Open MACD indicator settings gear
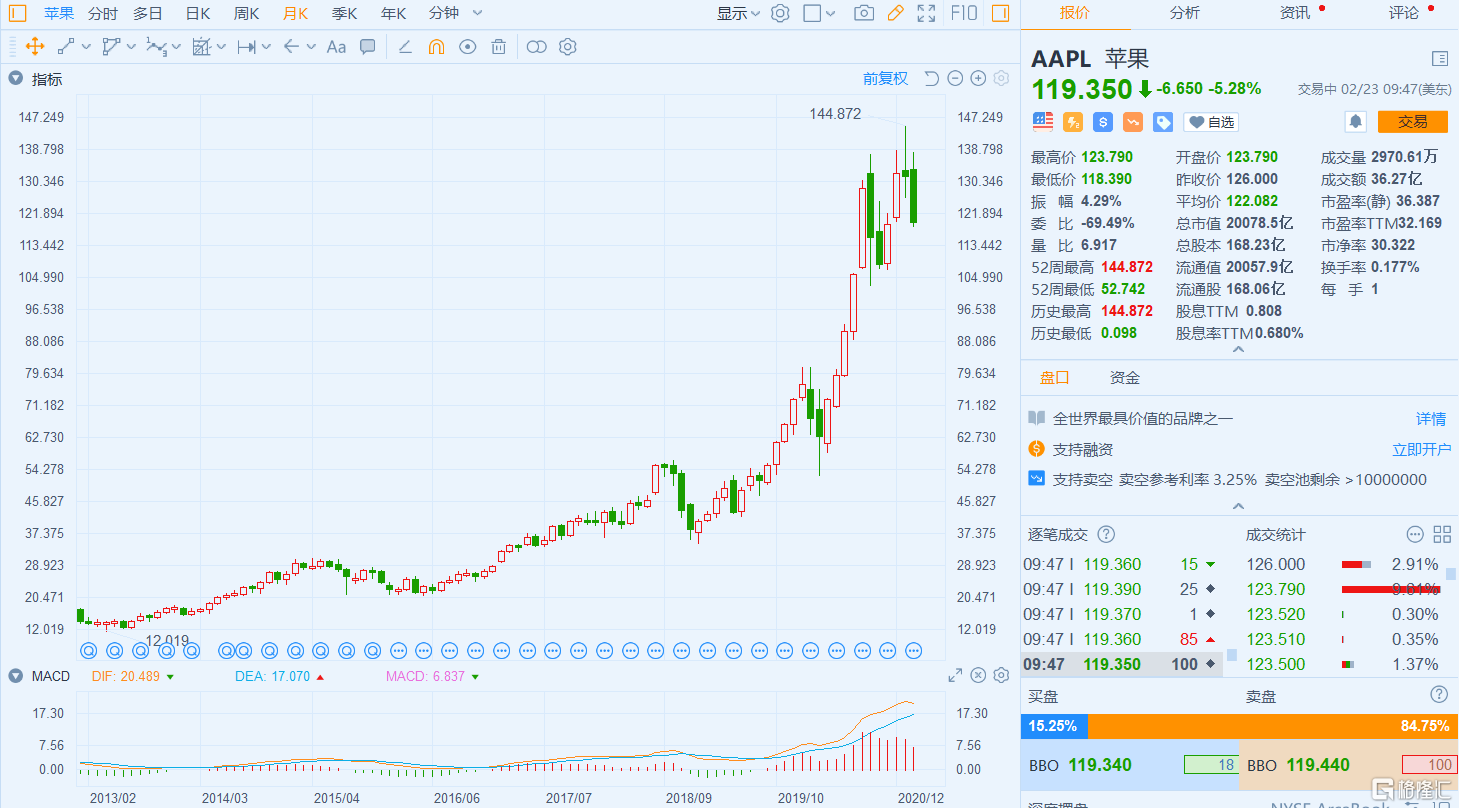This screenshot has height=808, width=1459. coord(1001,676)
